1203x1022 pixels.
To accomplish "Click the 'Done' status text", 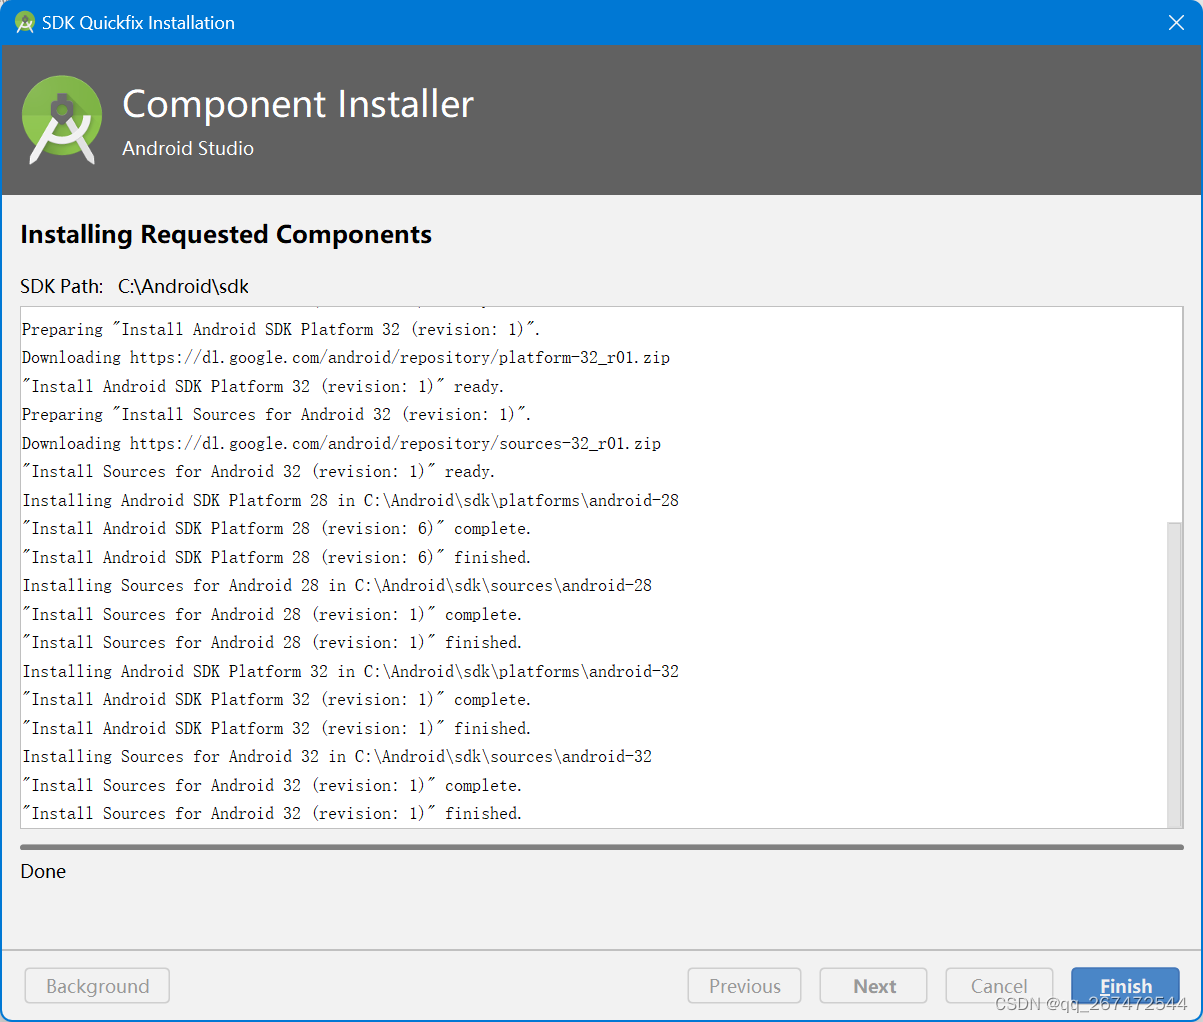I will 43,871.
